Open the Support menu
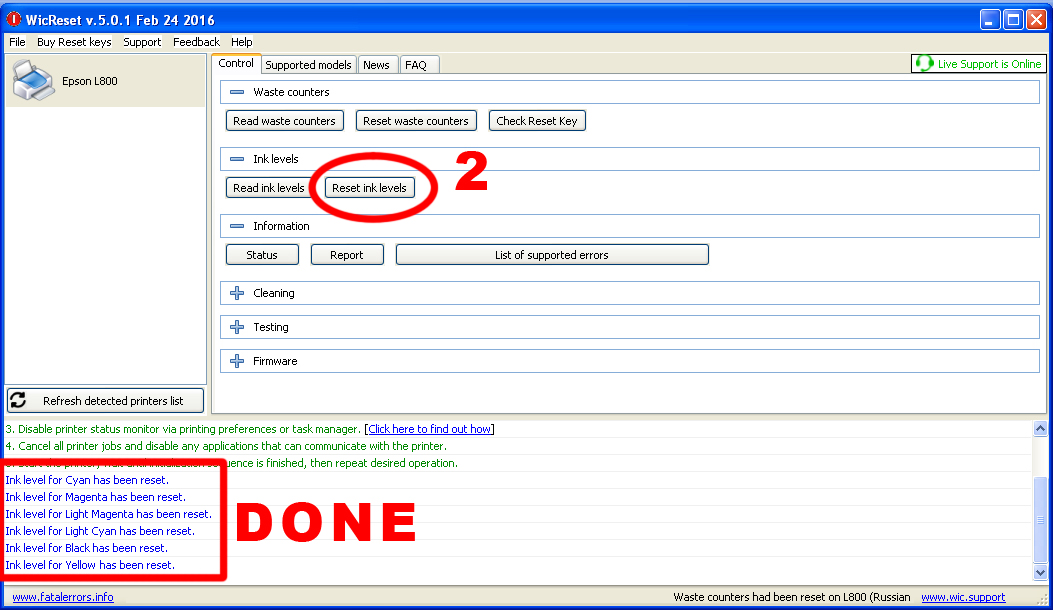The image size is (1053, 610). click(x=142, y=42)
